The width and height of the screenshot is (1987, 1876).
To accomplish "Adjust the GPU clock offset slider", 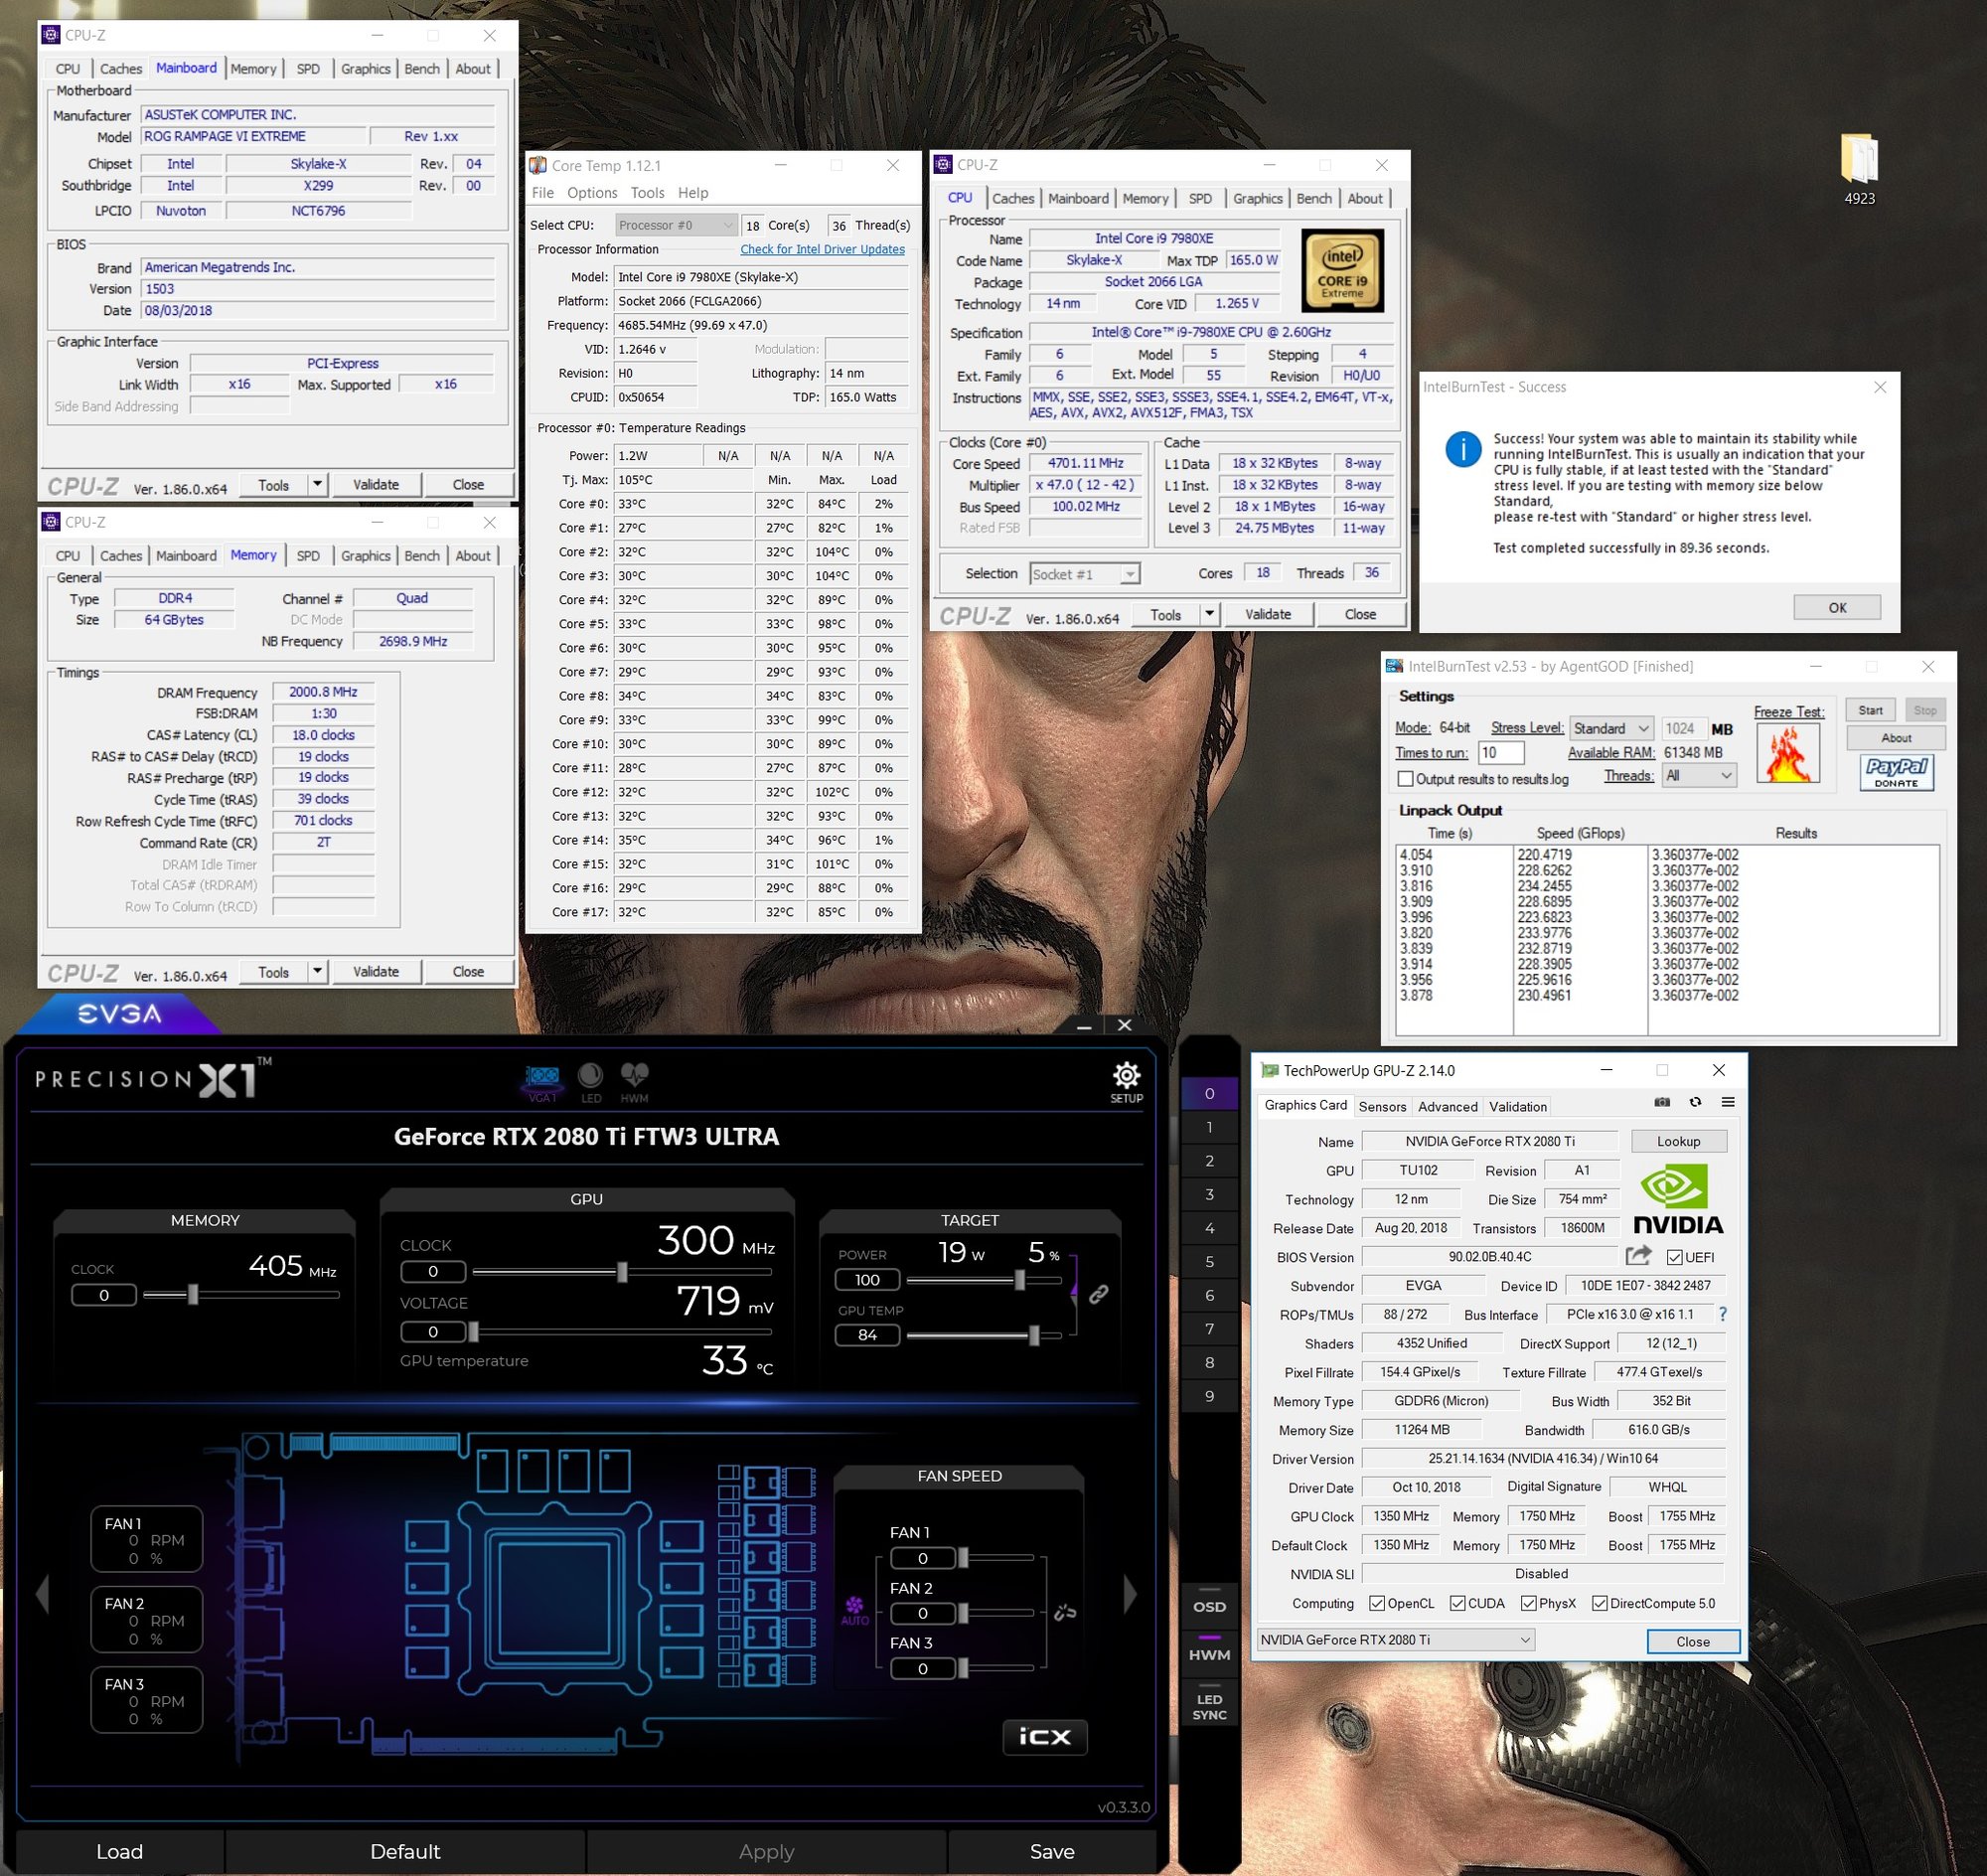I will click(622, 1272).
